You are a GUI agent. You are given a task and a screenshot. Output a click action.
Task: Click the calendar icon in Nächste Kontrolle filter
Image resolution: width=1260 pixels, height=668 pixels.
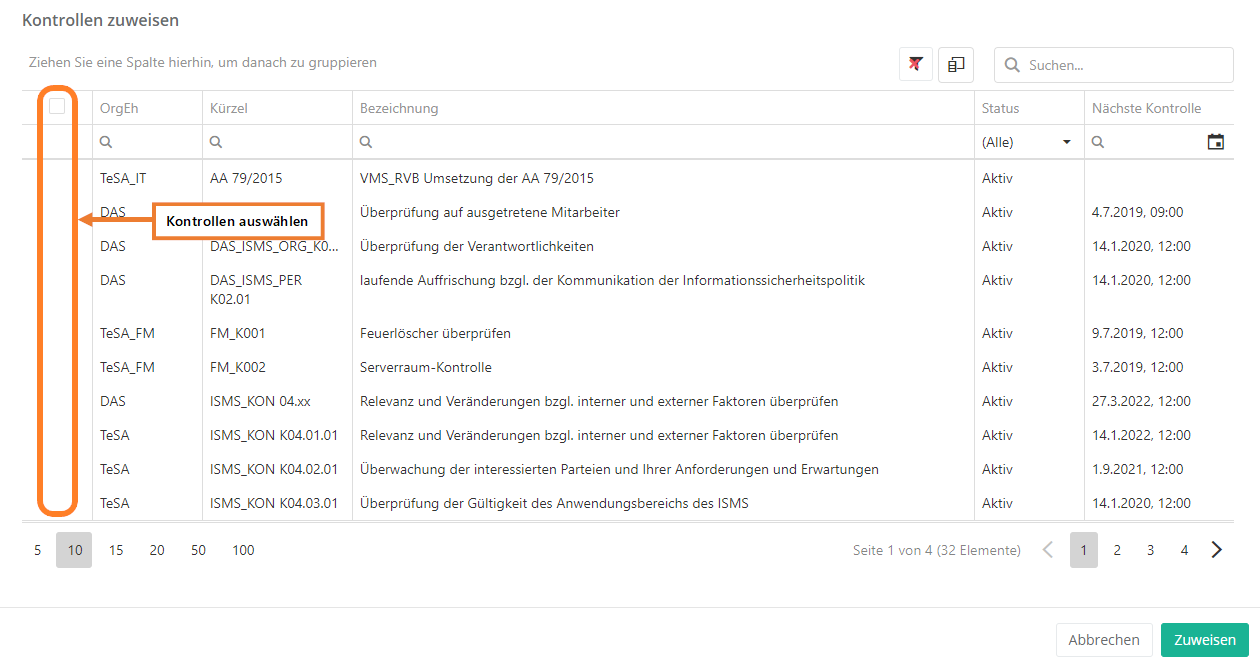tap(1215, 142)
